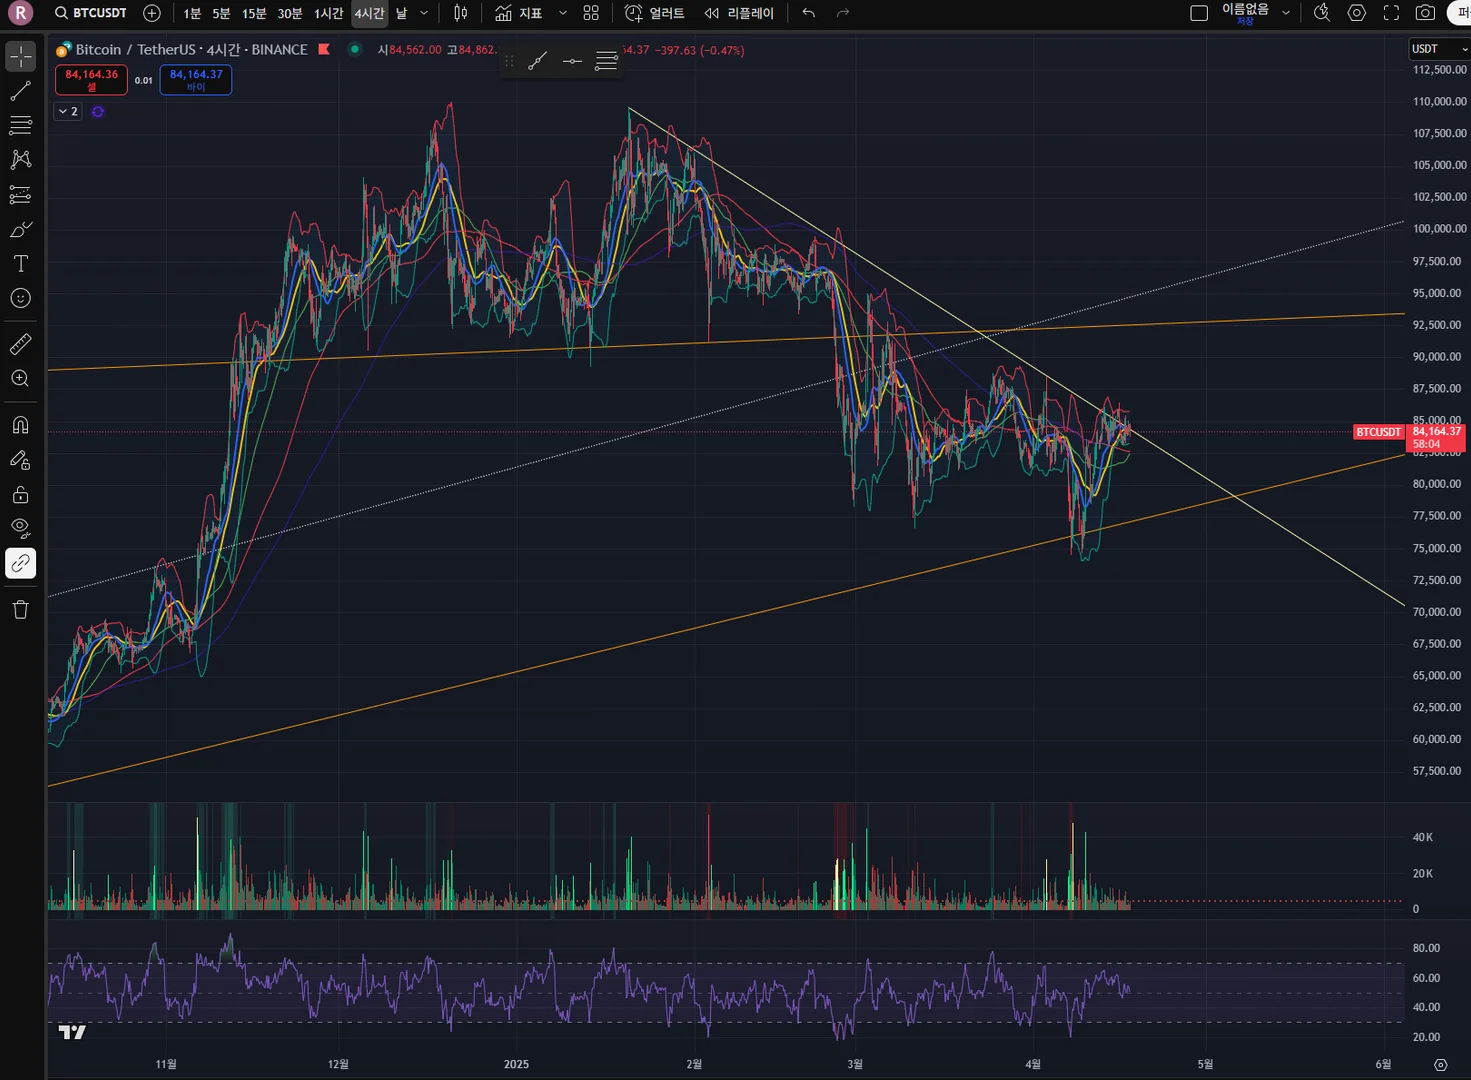The height and width of the screenshot is (1080, 1471).
Task: Open chart settings hexagon icon
Action: [1357, 13]
